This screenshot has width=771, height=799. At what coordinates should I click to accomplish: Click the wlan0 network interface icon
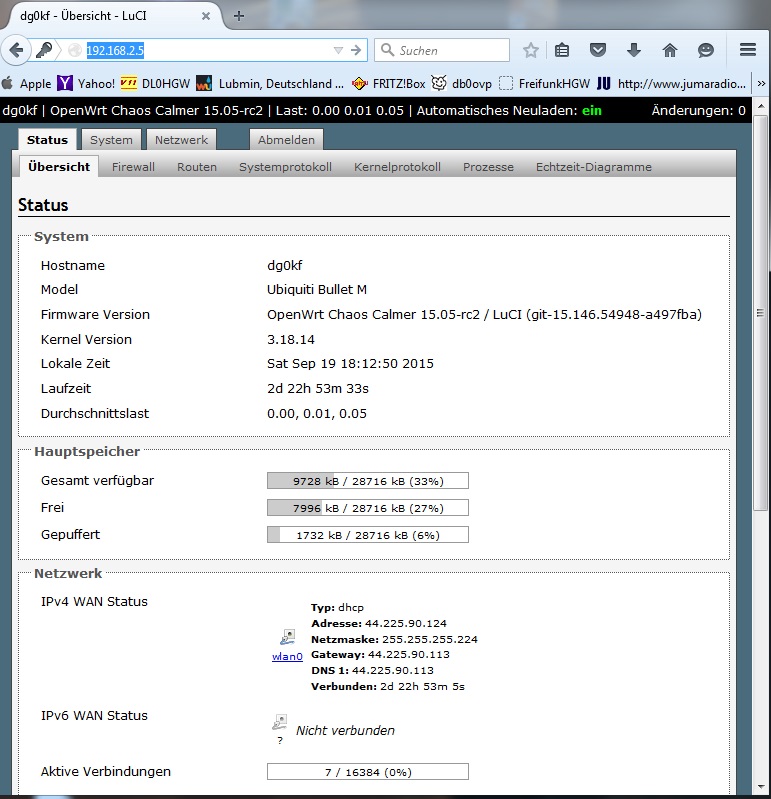[287, 637]
